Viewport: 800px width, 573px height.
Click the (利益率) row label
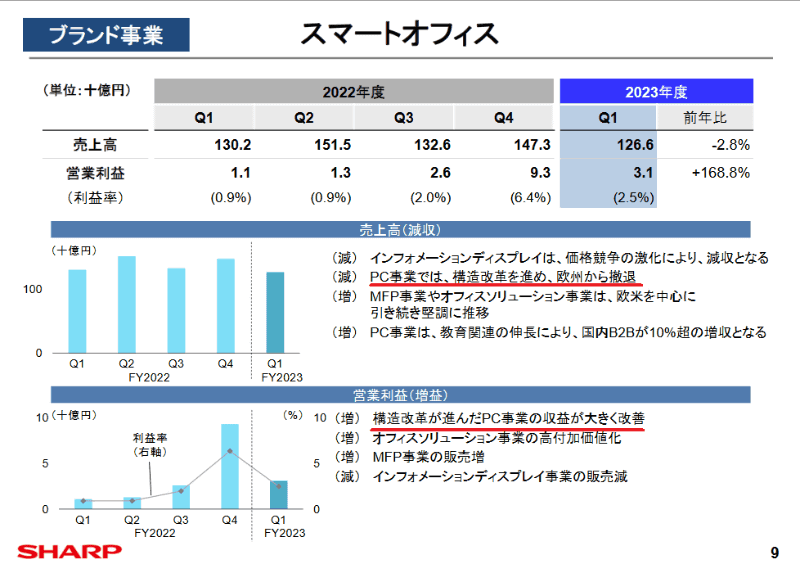(x=95, y=197)
